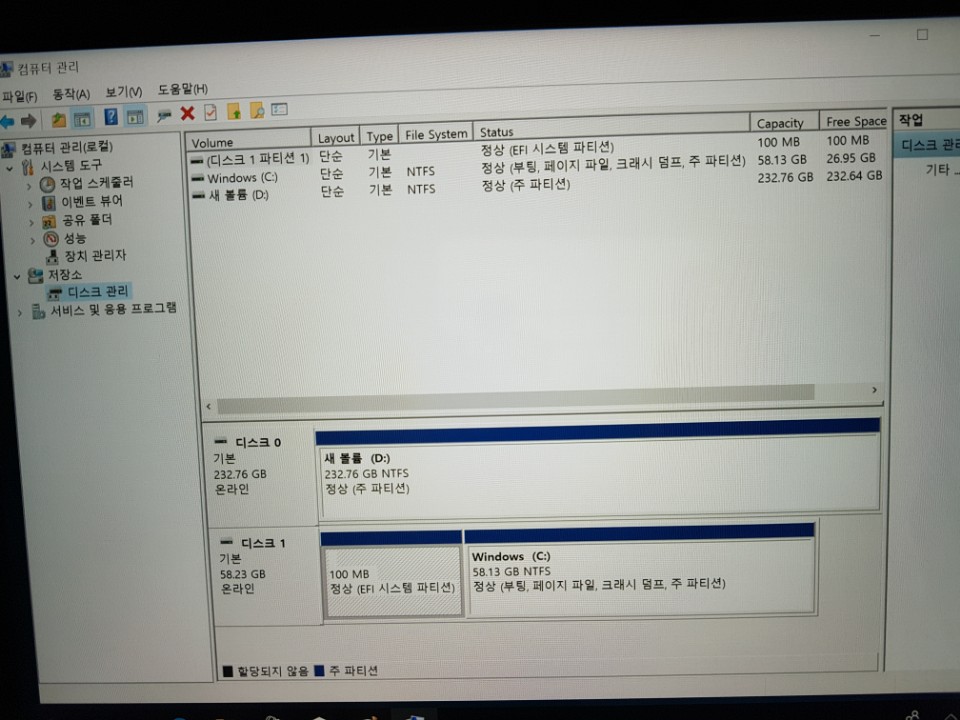
Task: Click the Forward arrow in toolbar
Action: [x=28, y=121]
